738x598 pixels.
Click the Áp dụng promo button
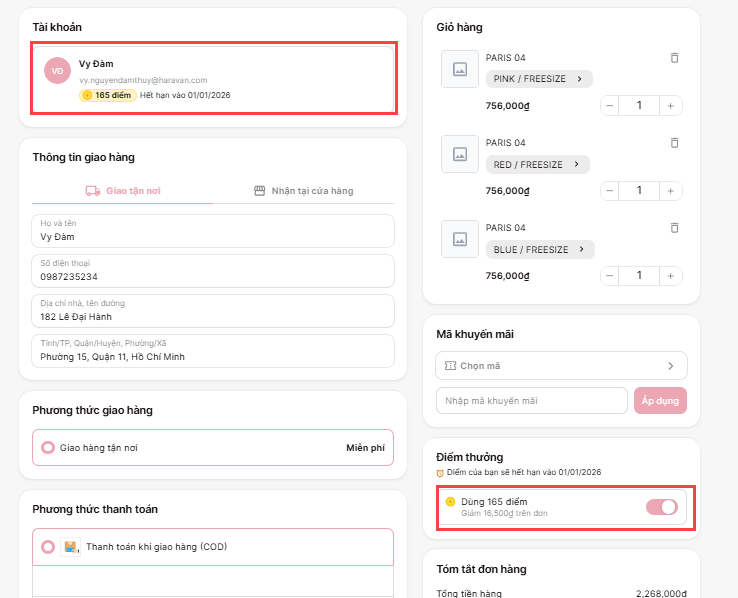pyautogui.click(x=660, y=400)
